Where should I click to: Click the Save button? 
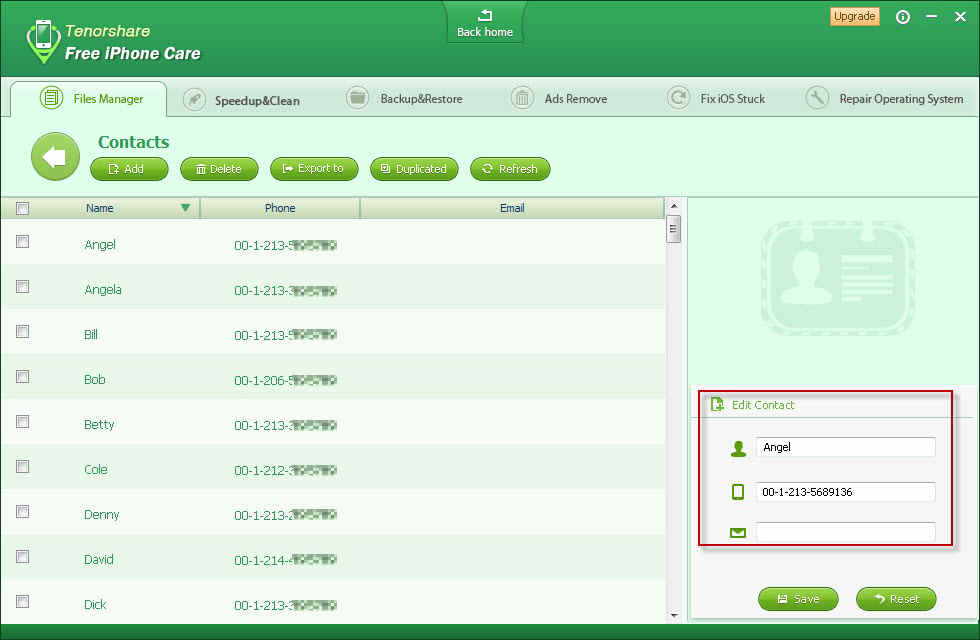point(798,599)
